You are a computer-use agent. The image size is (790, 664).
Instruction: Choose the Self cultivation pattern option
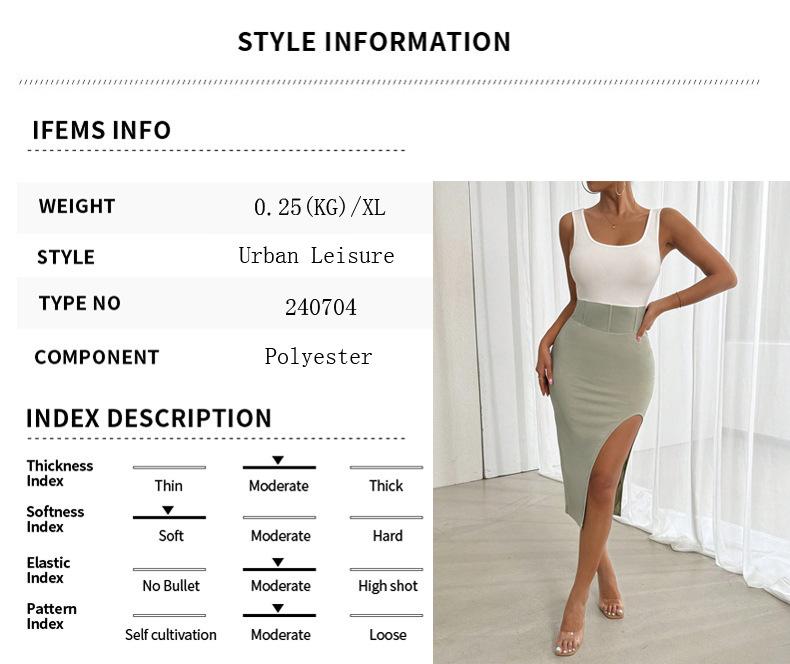click(171, 634)
